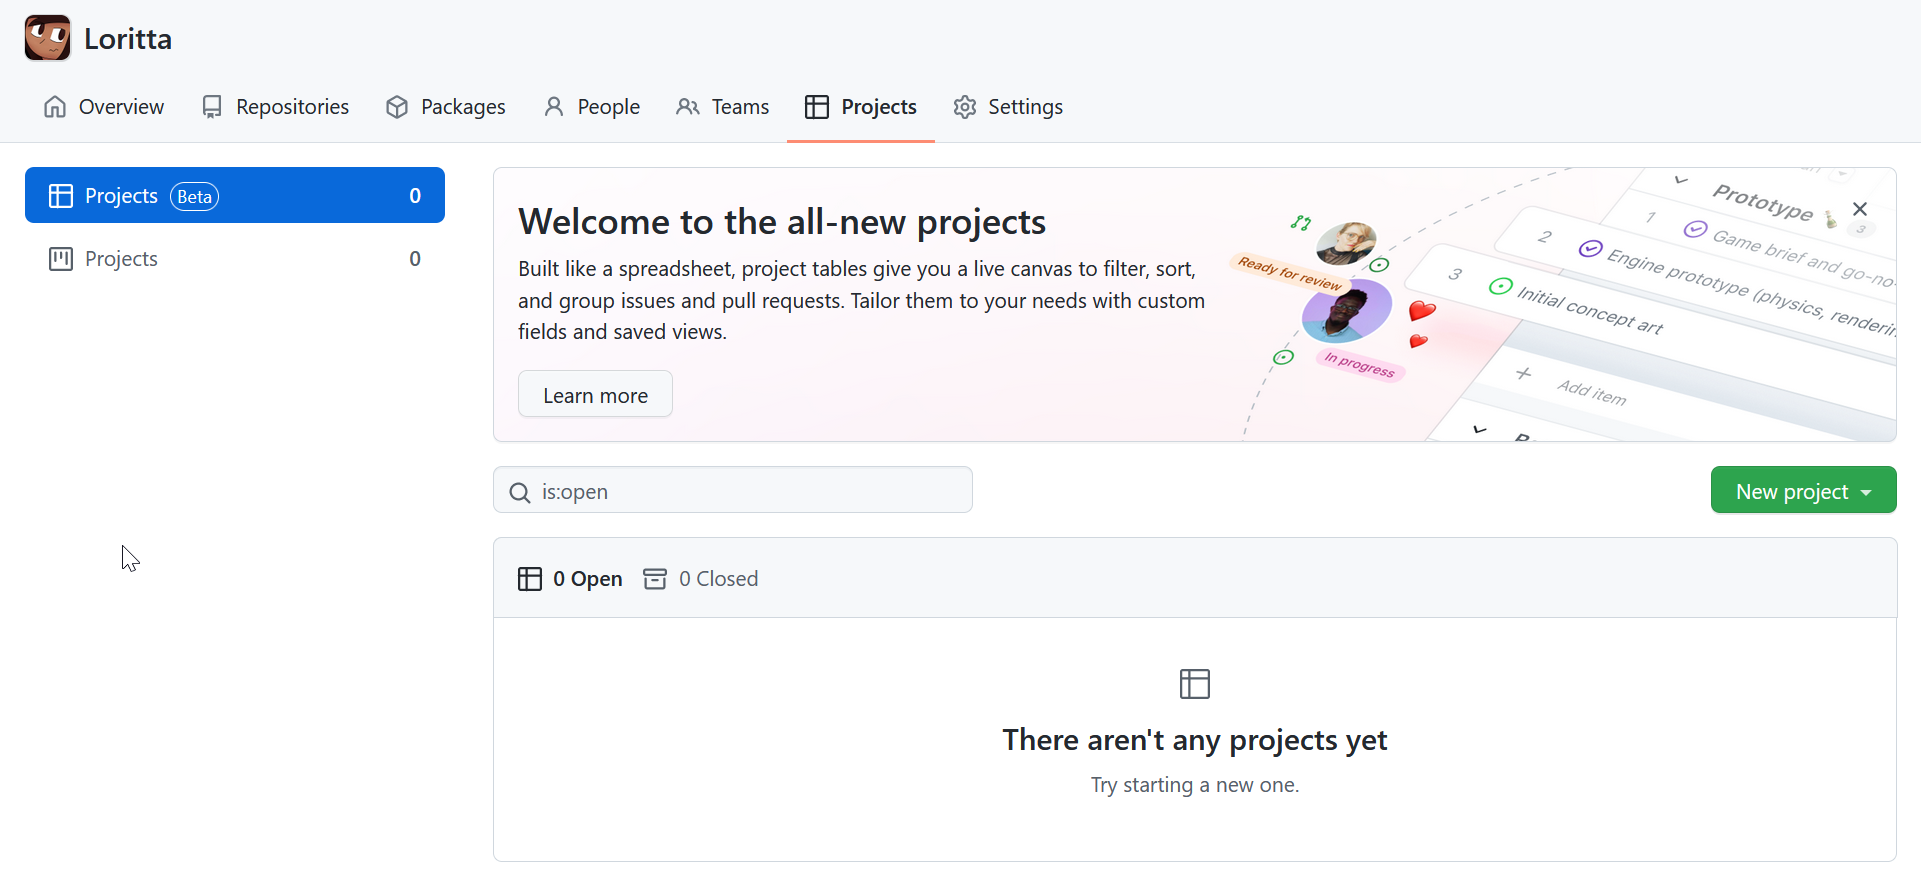Click the search magnifier in the projects filter
This screenshot has width=1921, height=894.
tap(519, 492)
